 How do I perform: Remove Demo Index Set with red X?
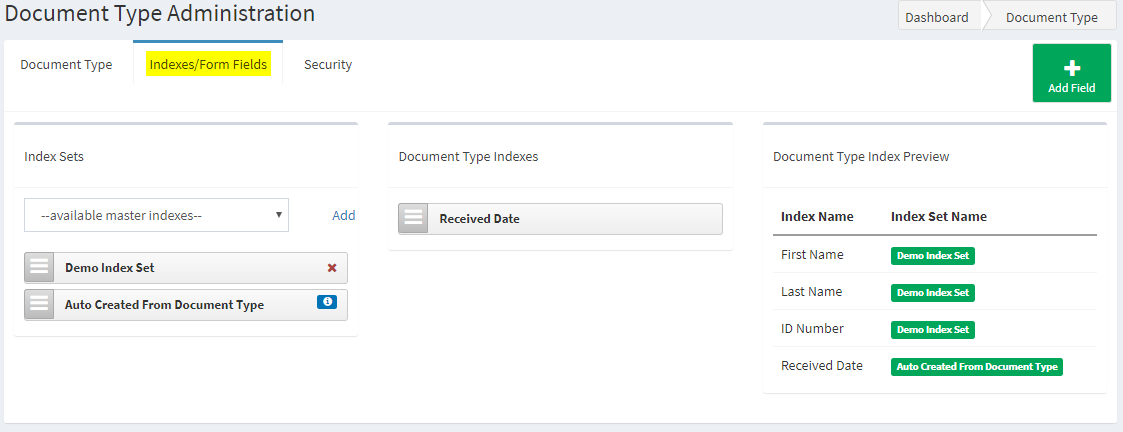tap(332, 267)
